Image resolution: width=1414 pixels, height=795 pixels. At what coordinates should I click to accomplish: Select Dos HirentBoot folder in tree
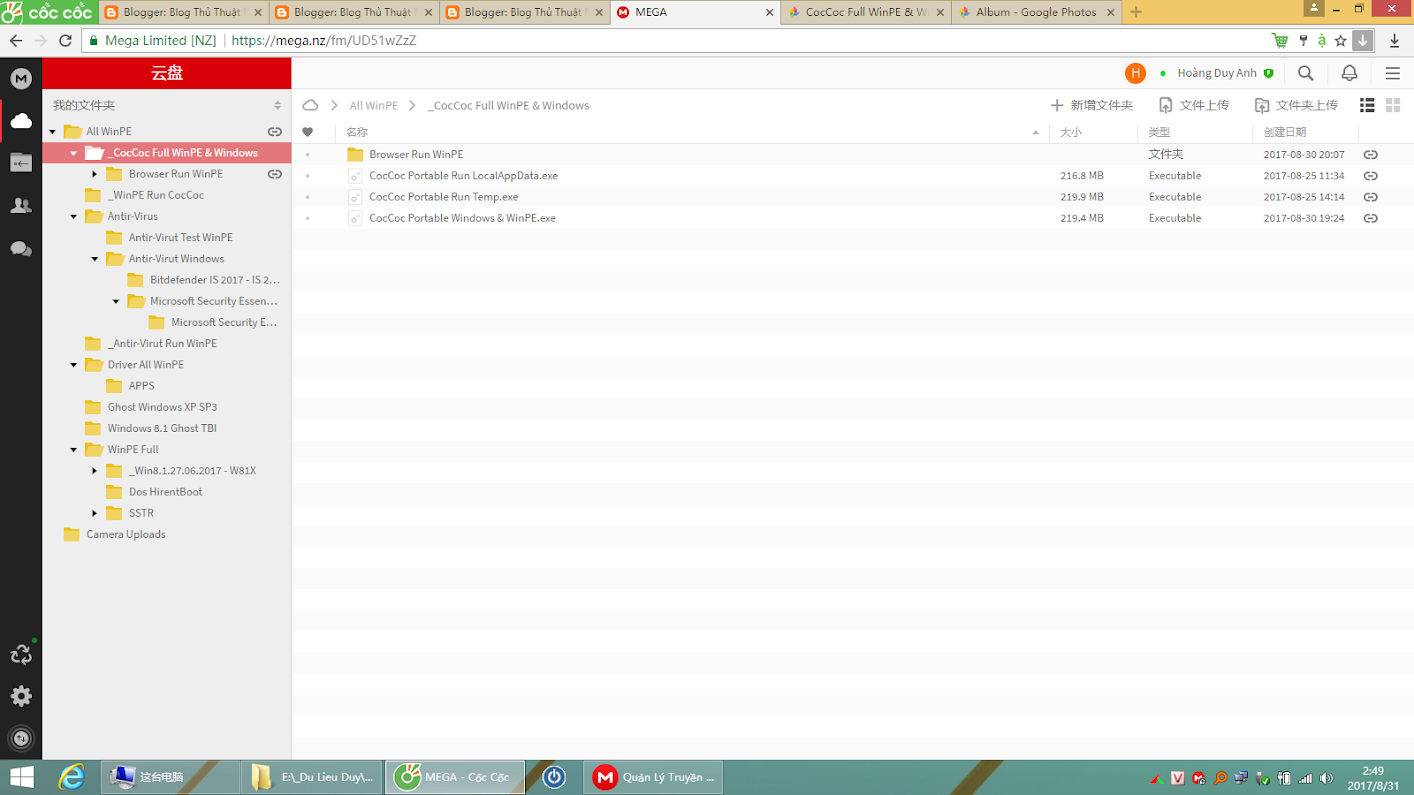click(167, 492)
